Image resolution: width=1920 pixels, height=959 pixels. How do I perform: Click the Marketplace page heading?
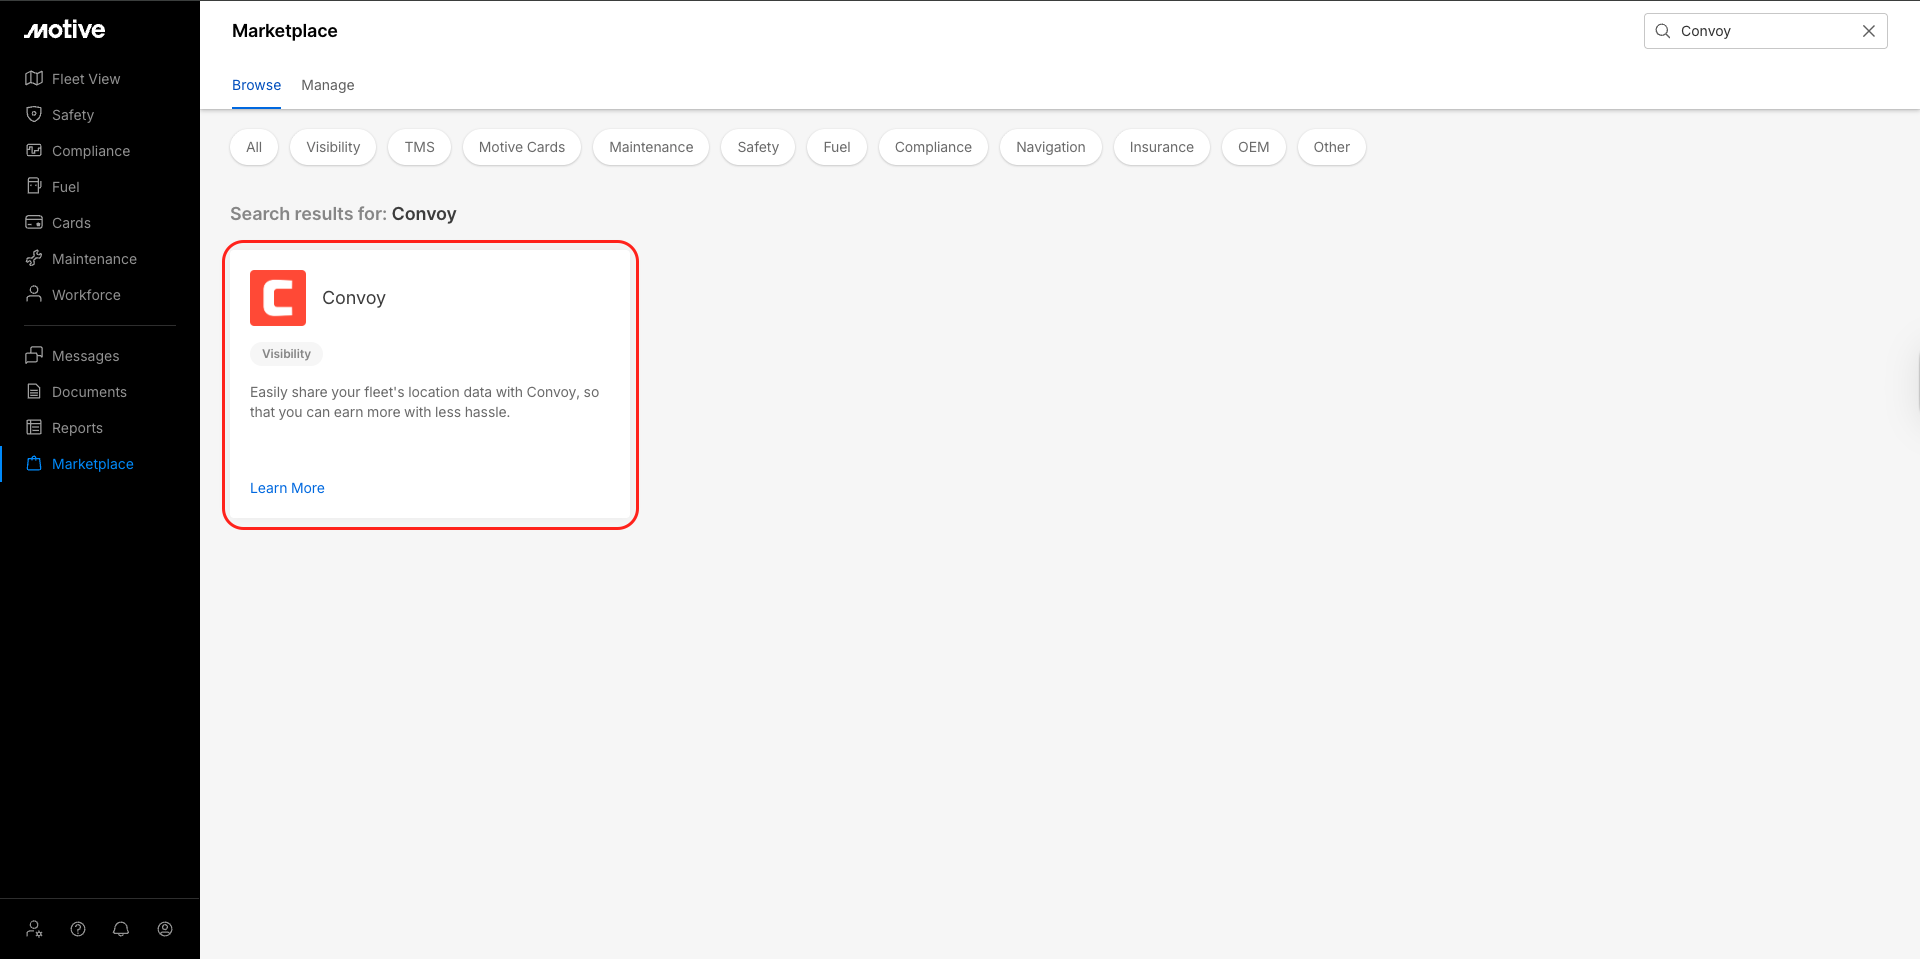click(x=285, y=31)
